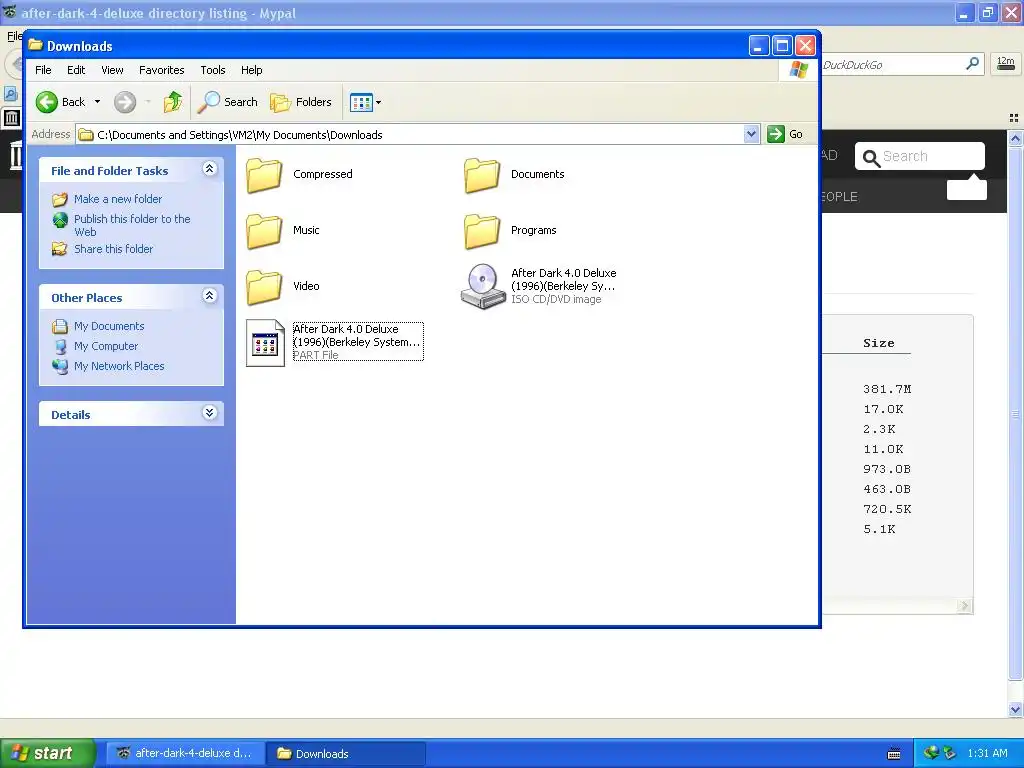Viewport: 1024px width, 768px height.
Task: Open the Back history dropdown arrow
Action: pyautogui.click(x=97, y=102)
